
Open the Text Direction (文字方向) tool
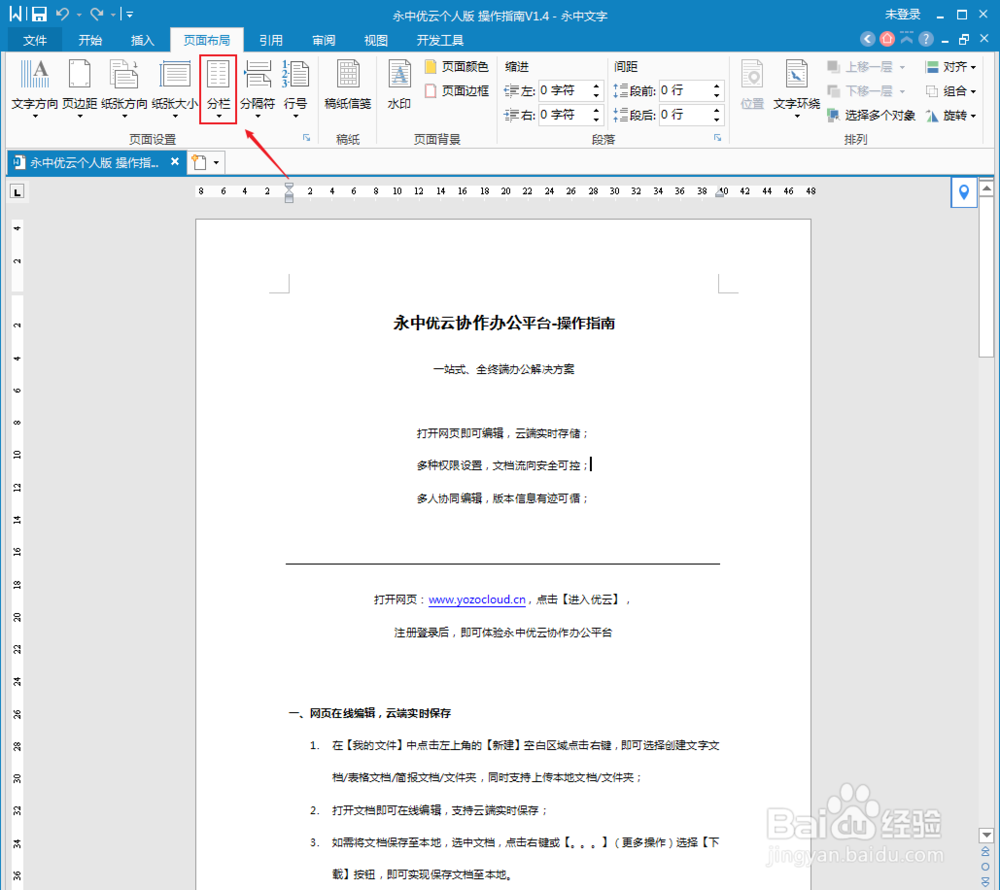point(34,88)
